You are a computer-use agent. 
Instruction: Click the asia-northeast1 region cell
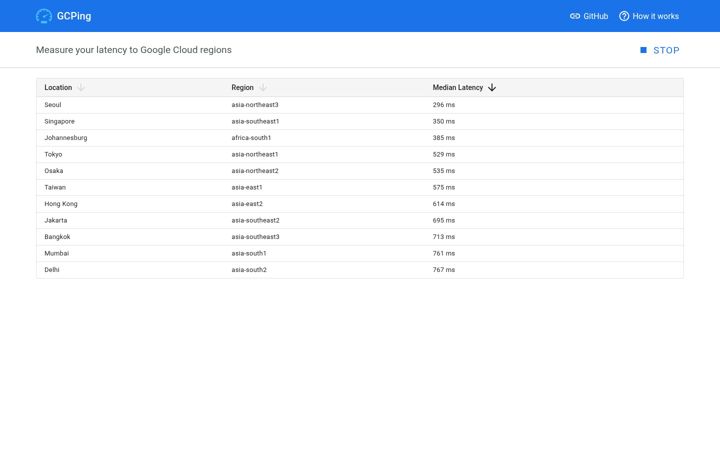click(255, 154)
